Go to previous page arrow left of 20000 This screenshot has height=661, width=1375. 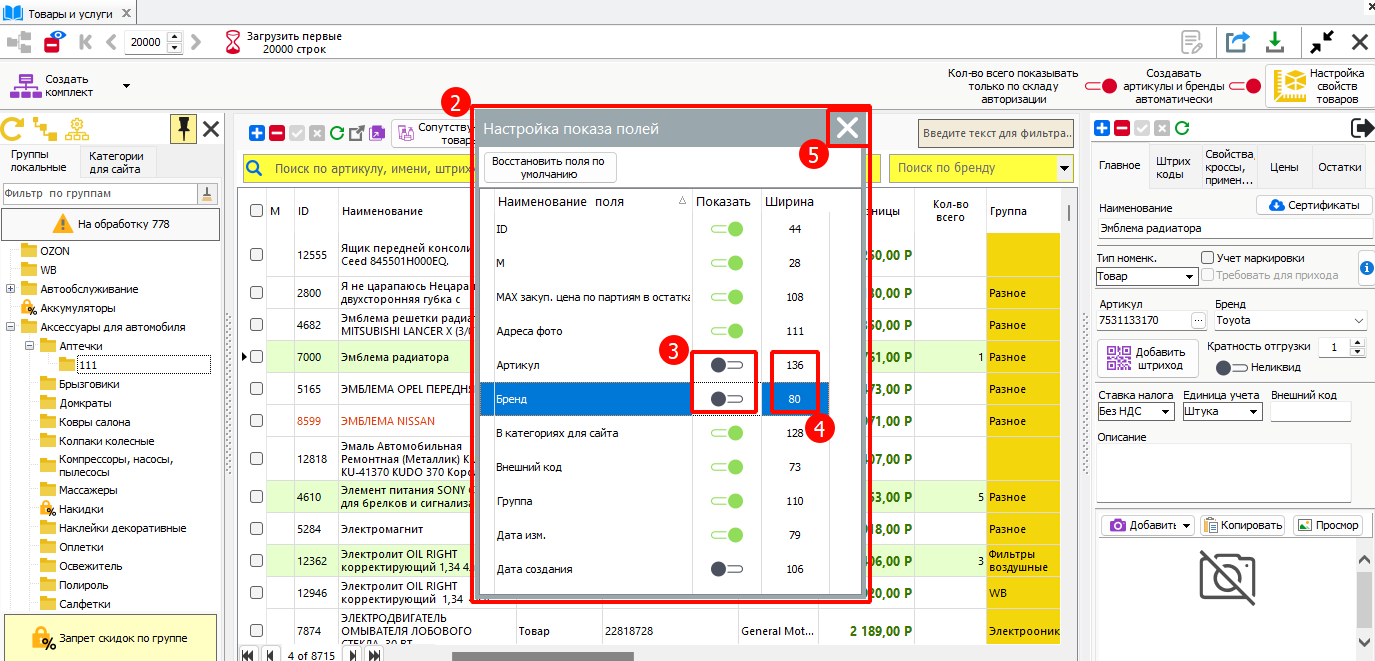click(x=111, y=42)
